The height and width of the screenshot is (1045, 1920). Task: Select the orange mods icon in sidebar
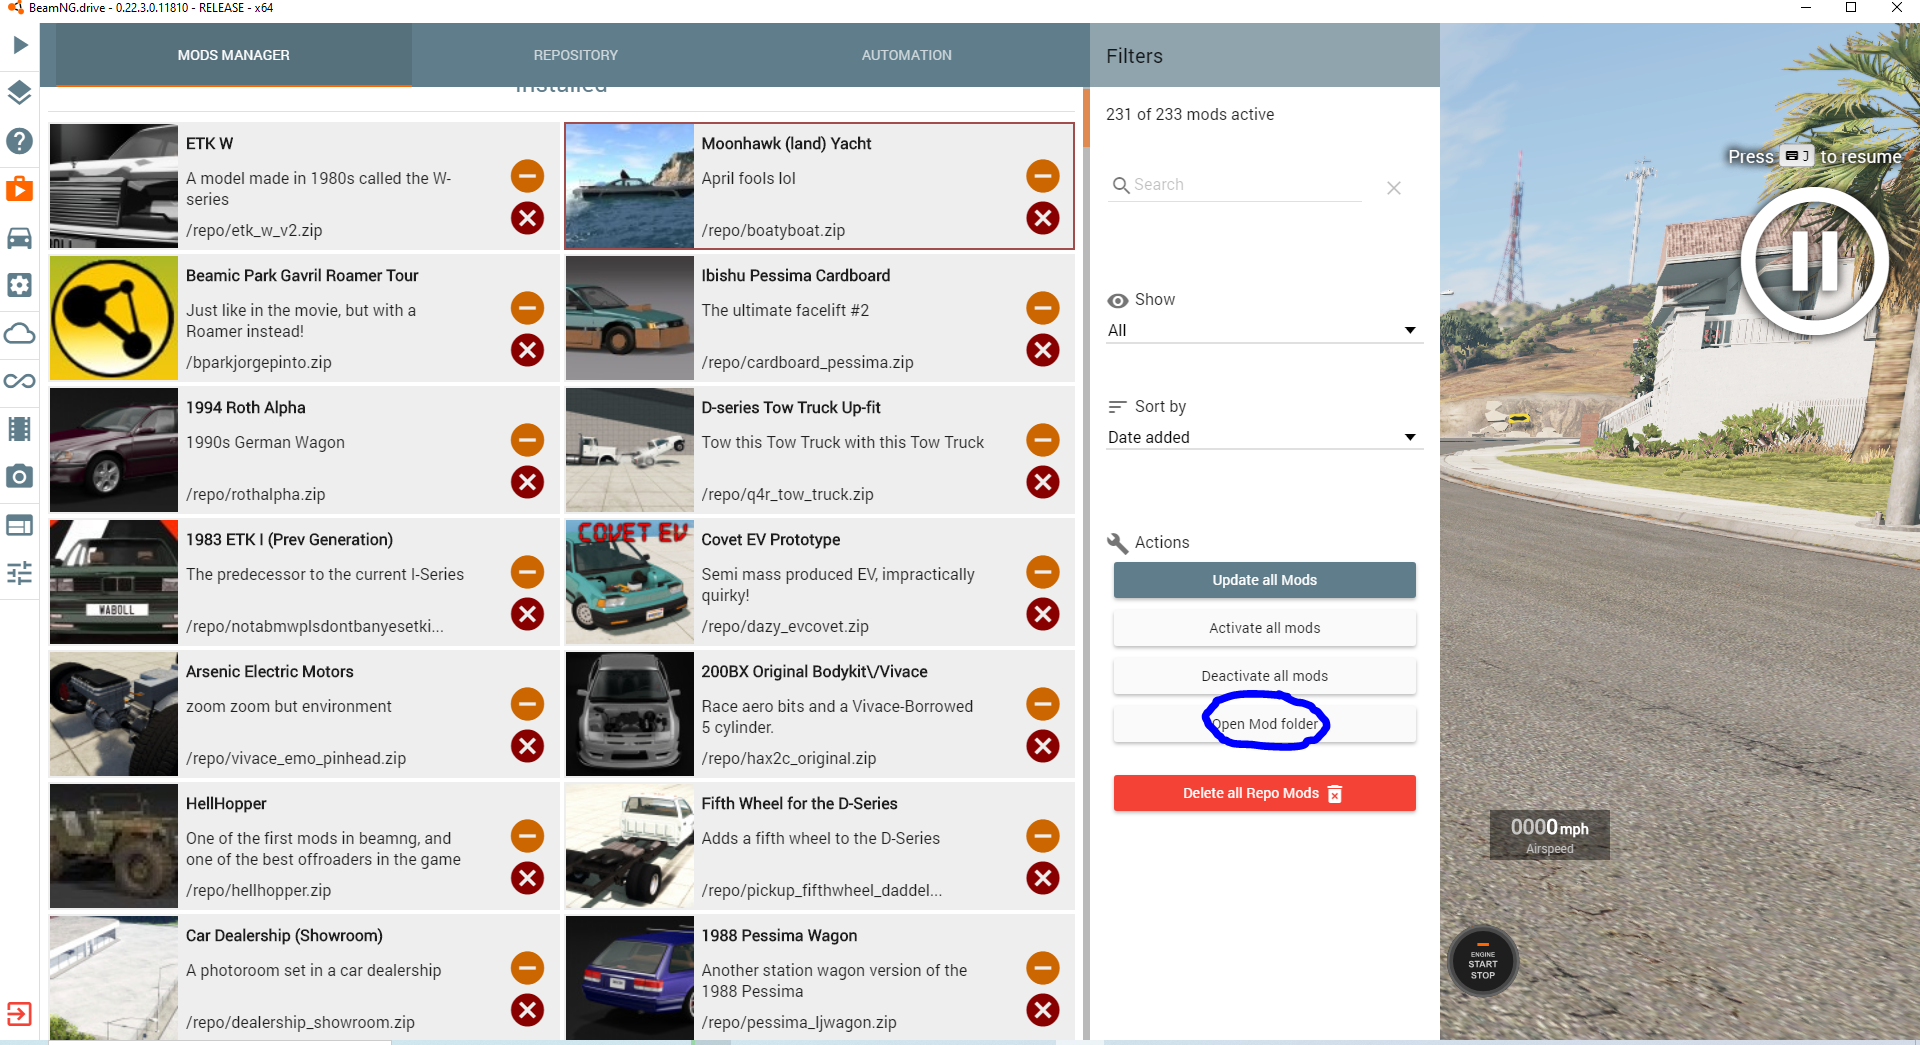click(x=20, y=189)
